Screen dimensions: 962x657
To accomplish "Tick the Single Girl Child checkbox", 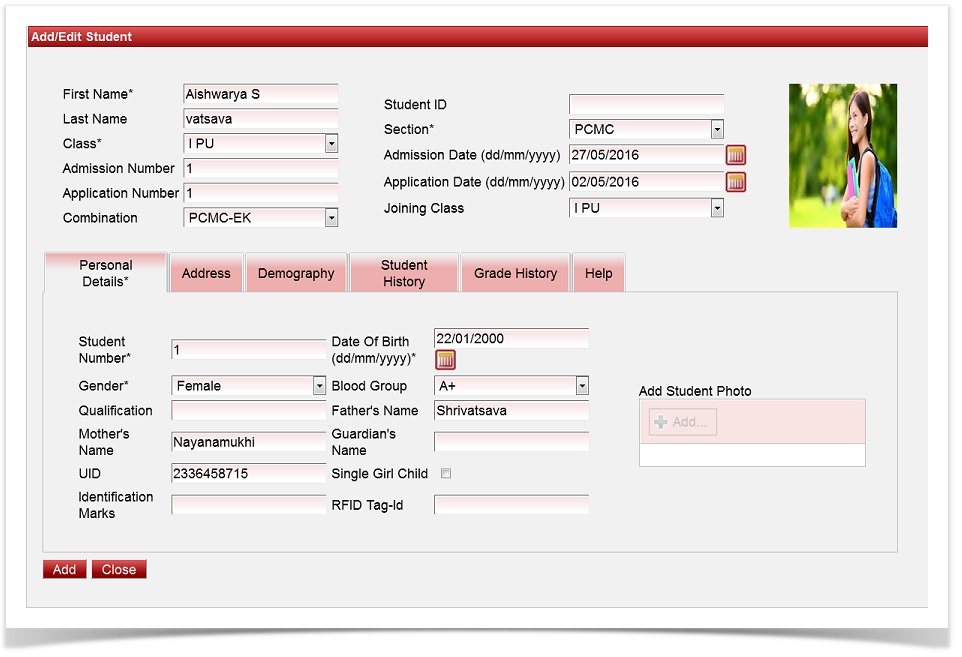I will (x=446, y=474).
